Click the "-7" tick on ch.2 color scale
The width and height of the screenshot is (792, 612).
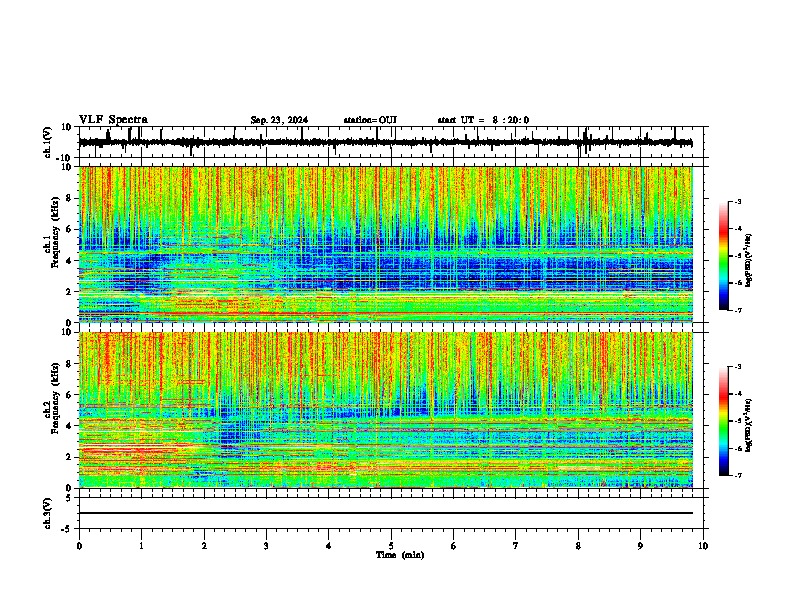[738, 476]
